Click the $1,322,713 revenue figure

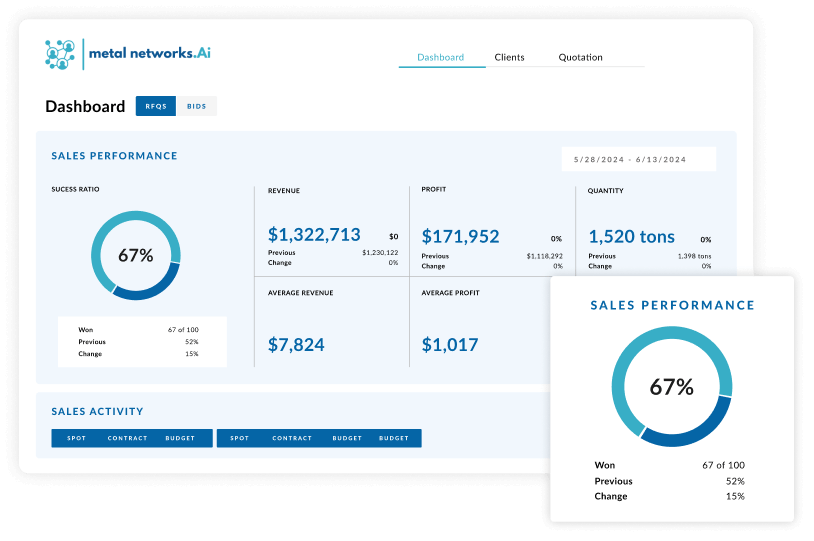click(x=314, y=236)
